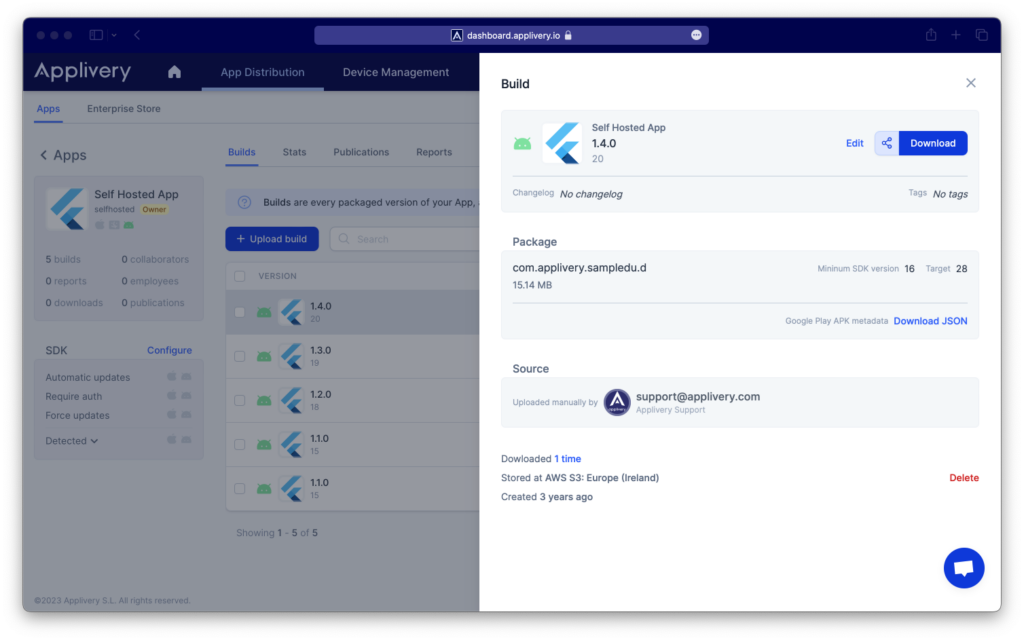Click the address bar more options icon

(696, 35)
